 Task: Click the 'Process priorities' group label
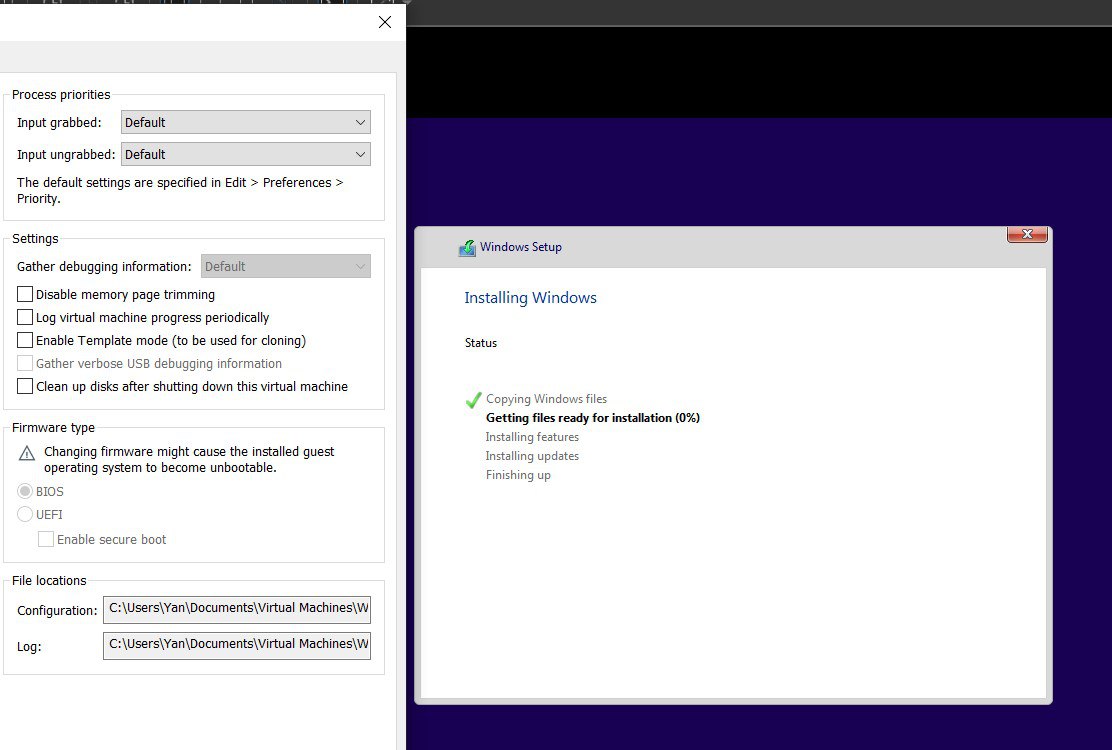click(61, 95)
